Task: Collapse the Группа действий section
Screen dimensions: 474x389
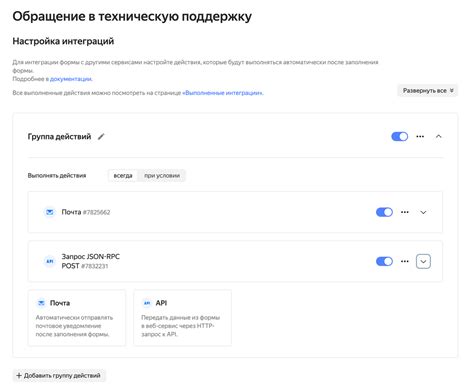Action: pos(439,136)
